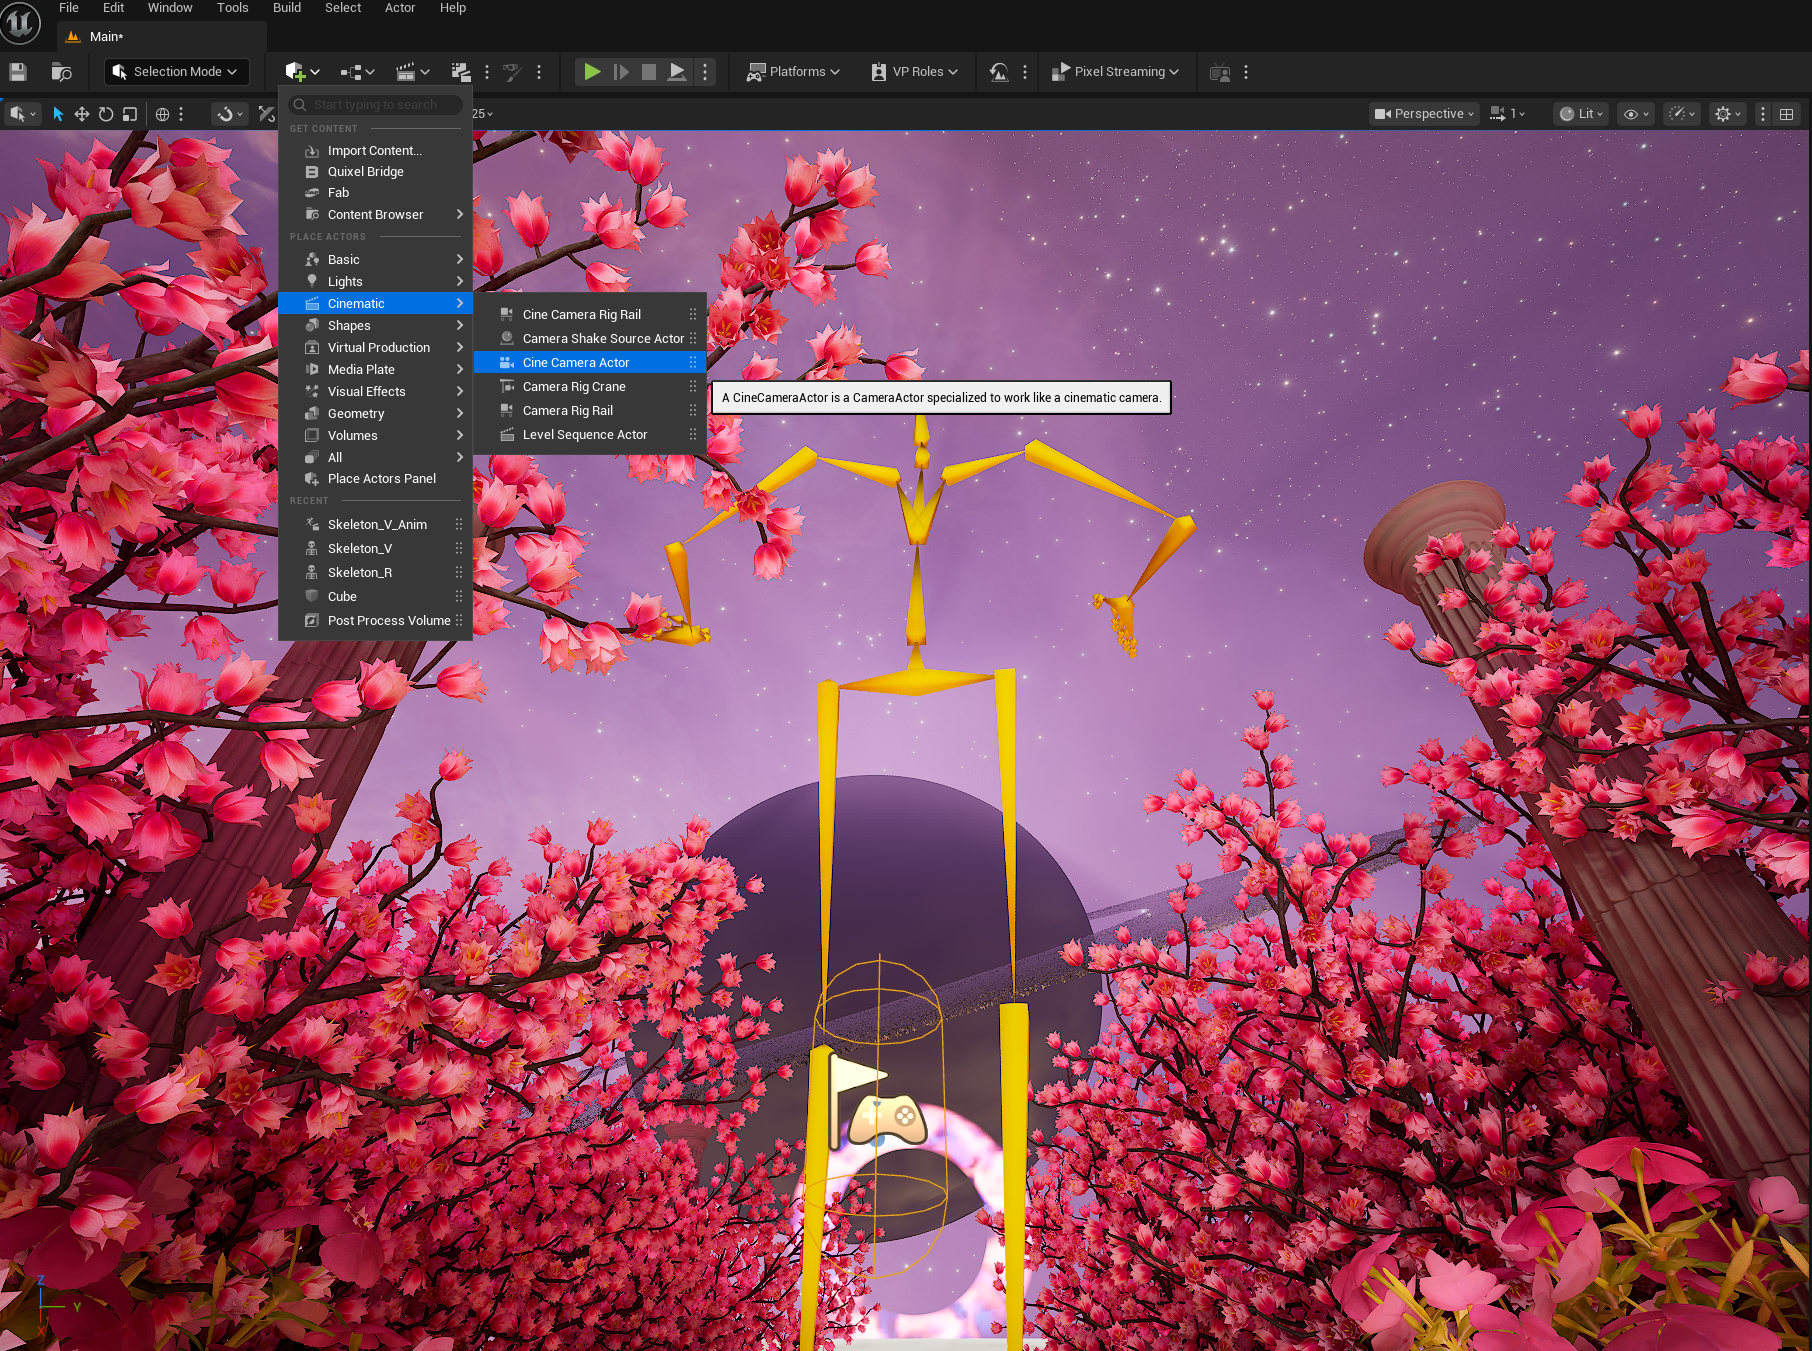This screenshot has width=1812, height=1351.
Task: Click the Save current level icon
Action: (17, 72)
